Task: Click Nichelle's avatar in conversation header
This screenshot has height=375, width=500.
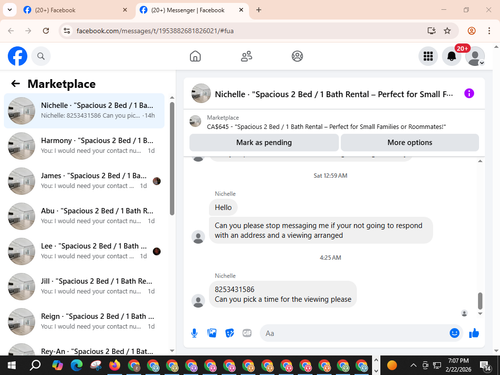Action: (x=201, y=93)
